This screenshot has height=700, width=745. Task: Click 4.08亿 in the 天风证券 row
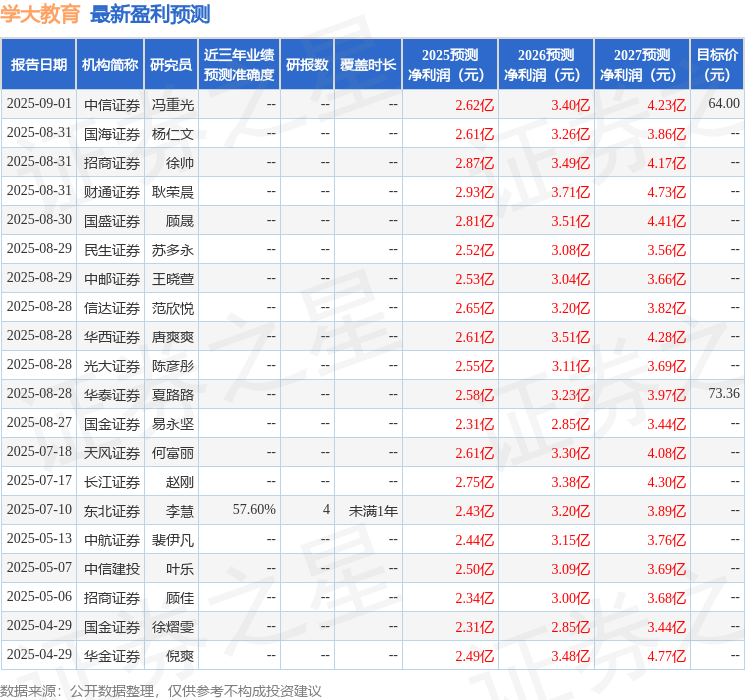pyautogui.click(x=667, y=453)
